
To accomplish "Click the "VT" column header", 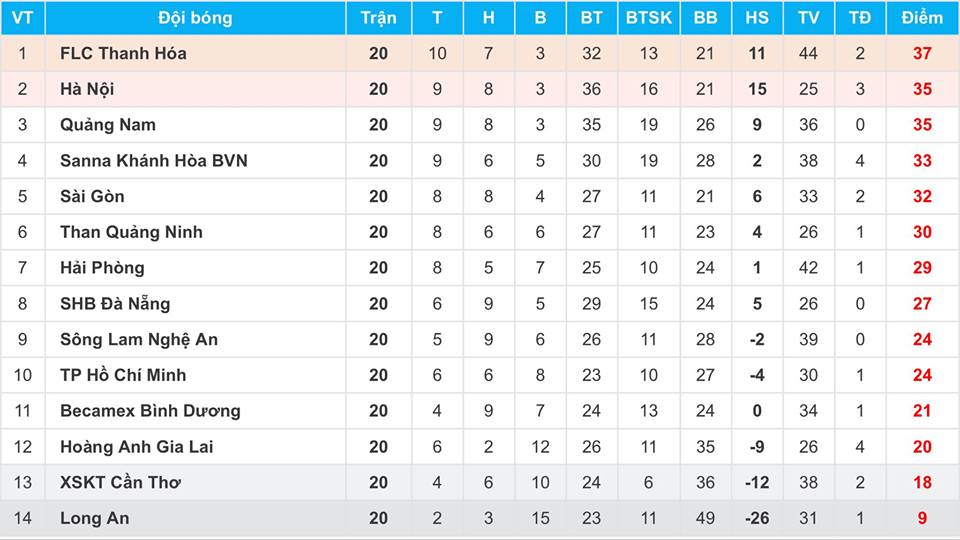I will coord(22,18).
